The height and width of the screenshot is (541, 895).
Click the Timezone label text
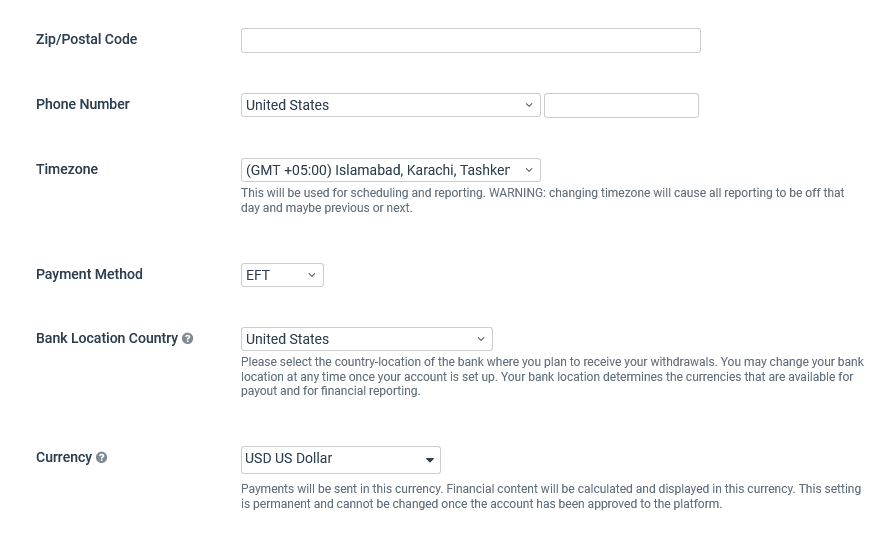click(67, 169)
